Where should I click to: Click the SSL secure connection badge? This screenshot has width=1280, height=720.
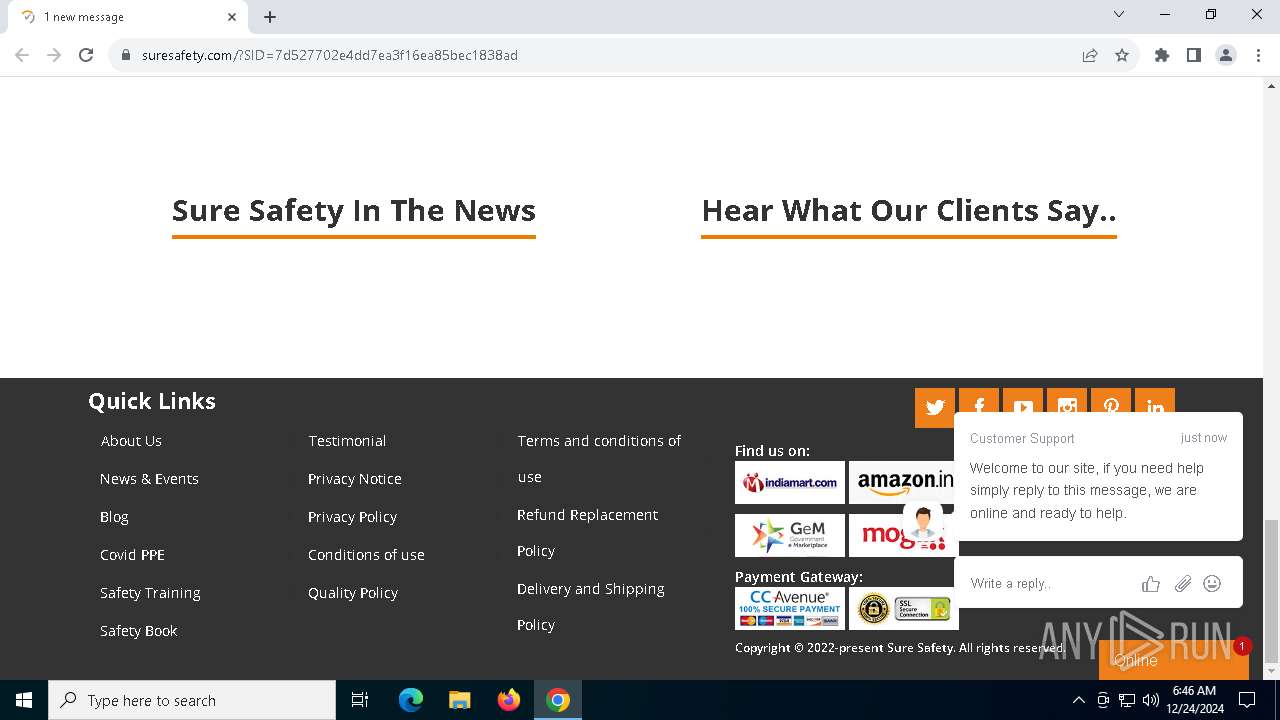pyautogui.click(x=904, y=608)
